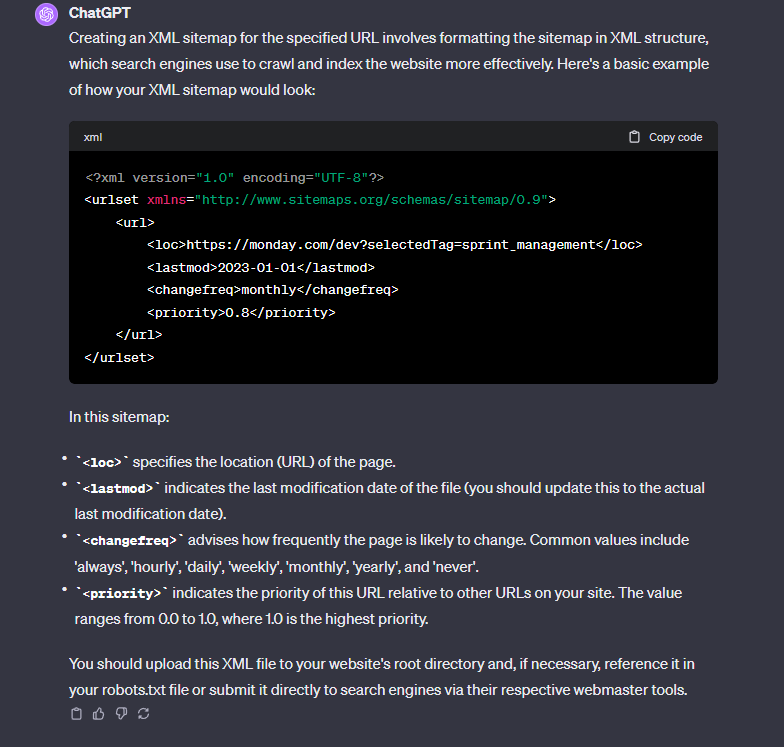This screenshot has width=784, height=747.
Task: Click the sitemaps.org schema URL in code
Action: click(x=374, y=199)
